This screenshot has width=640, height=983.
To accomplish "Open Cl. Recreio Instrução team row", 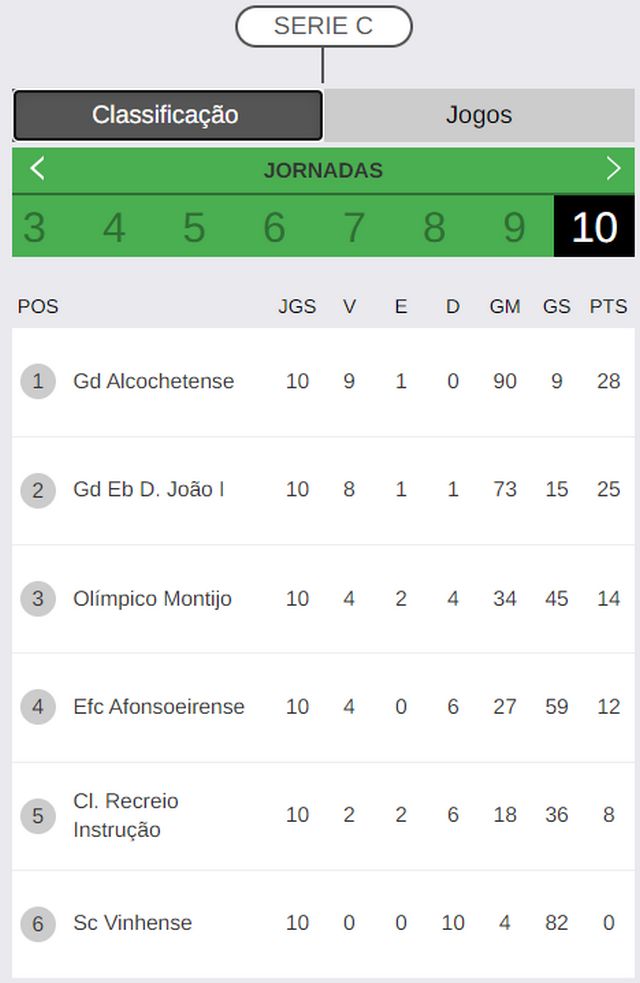I will click(323, 816).
